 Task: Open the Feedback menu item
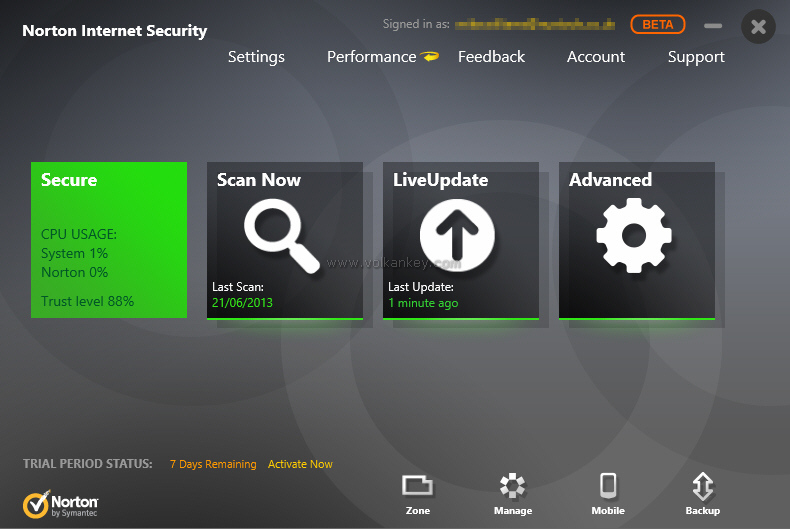point(491,57)
